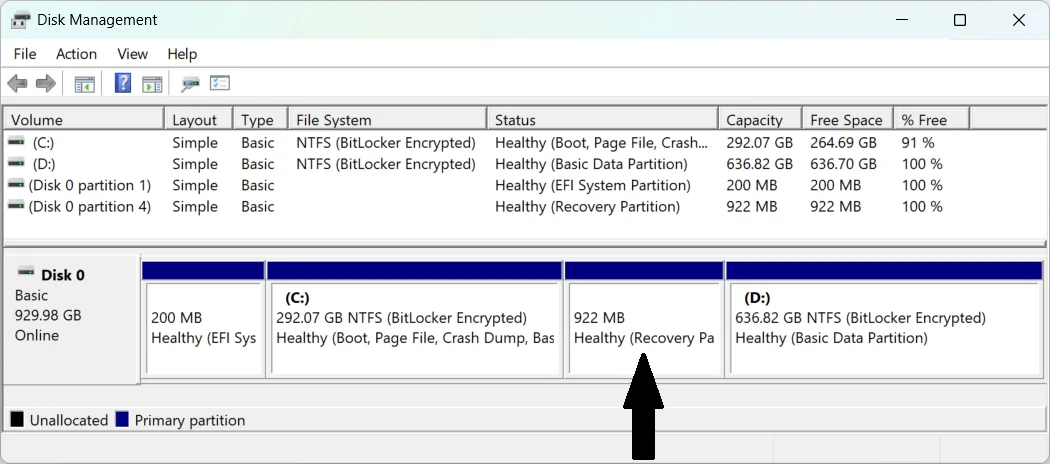Click the Show/Hide Action Pane icon
The image size is (1050, 464).
point(152,84)
